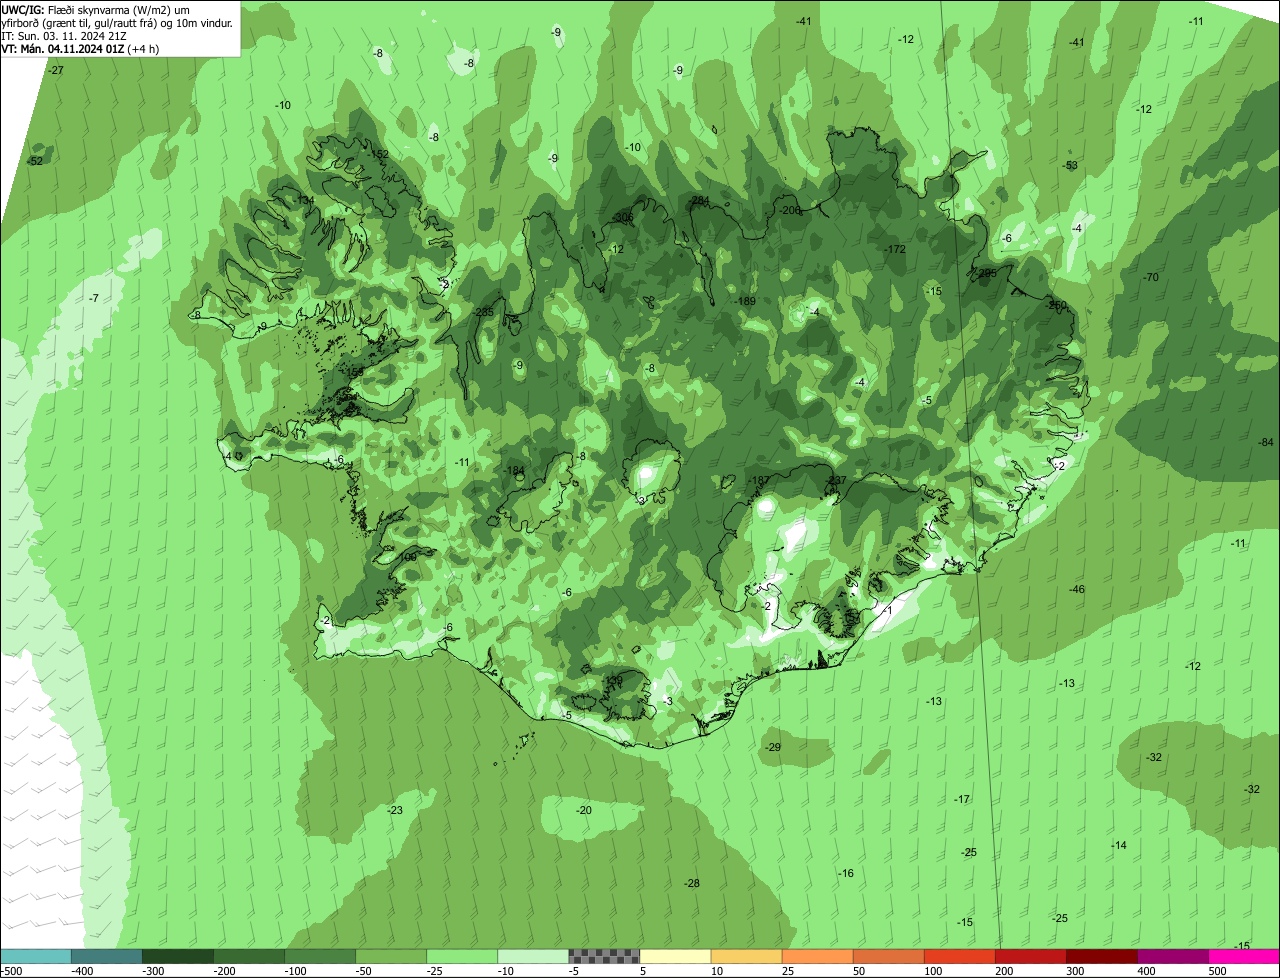1280x978 pixels.
Task: Click the '-284' value label on the map
Action: [x=699, y=201]
